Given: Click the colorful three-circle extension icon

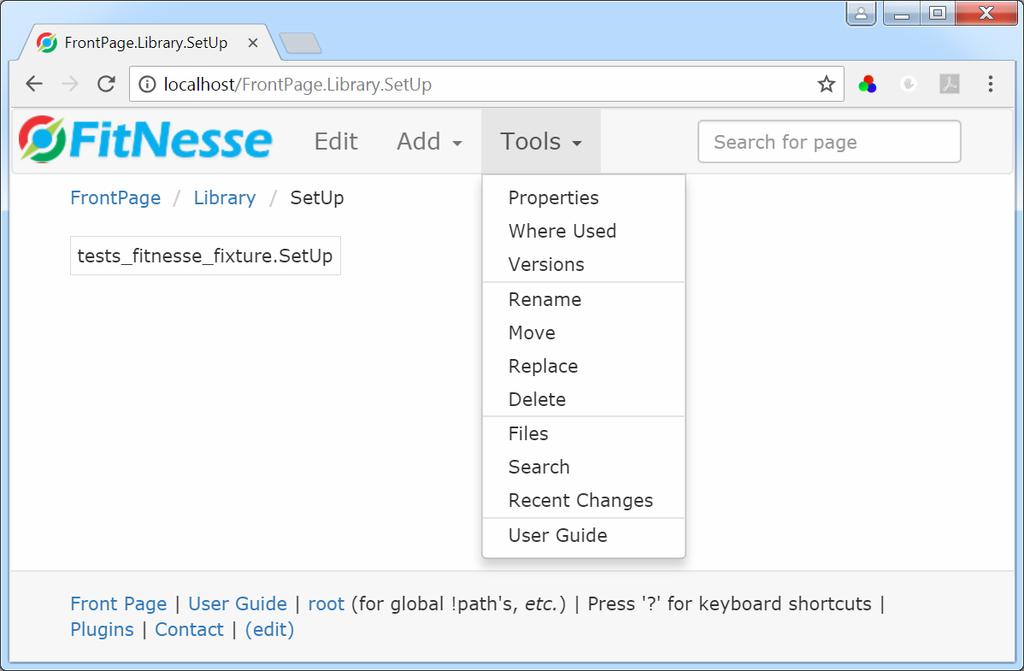Looking at the screenshot, I should coord(867,84).
